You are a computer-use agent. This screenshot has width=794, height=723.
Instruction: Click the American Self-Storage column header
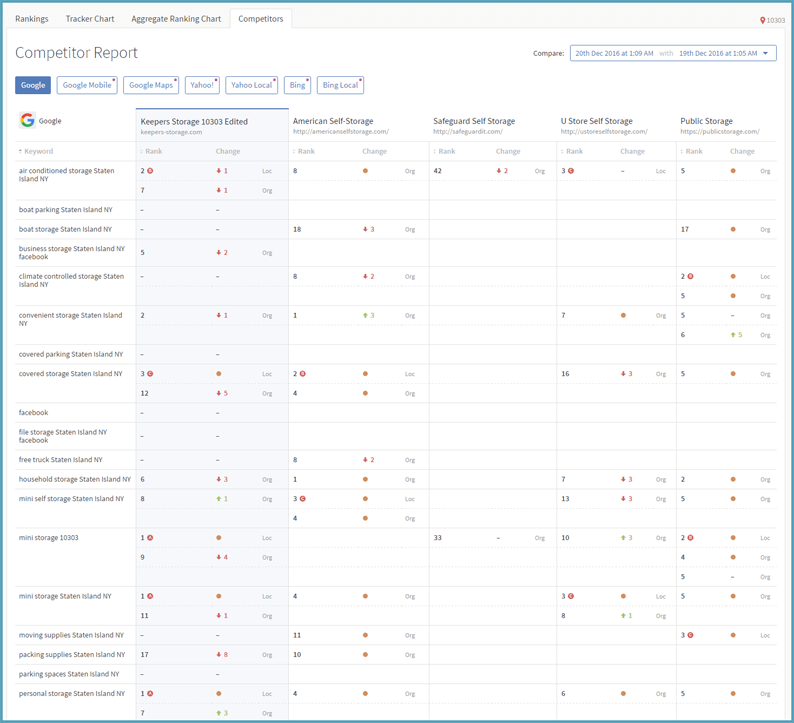tap(333, 121)
